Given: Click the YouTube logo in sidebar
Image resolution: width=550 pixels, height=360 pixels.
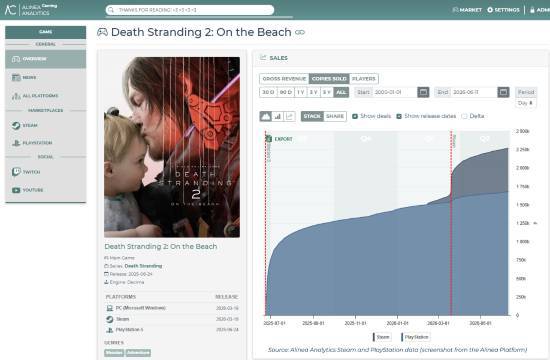Looking at the screenshot, I should point(16,190).
